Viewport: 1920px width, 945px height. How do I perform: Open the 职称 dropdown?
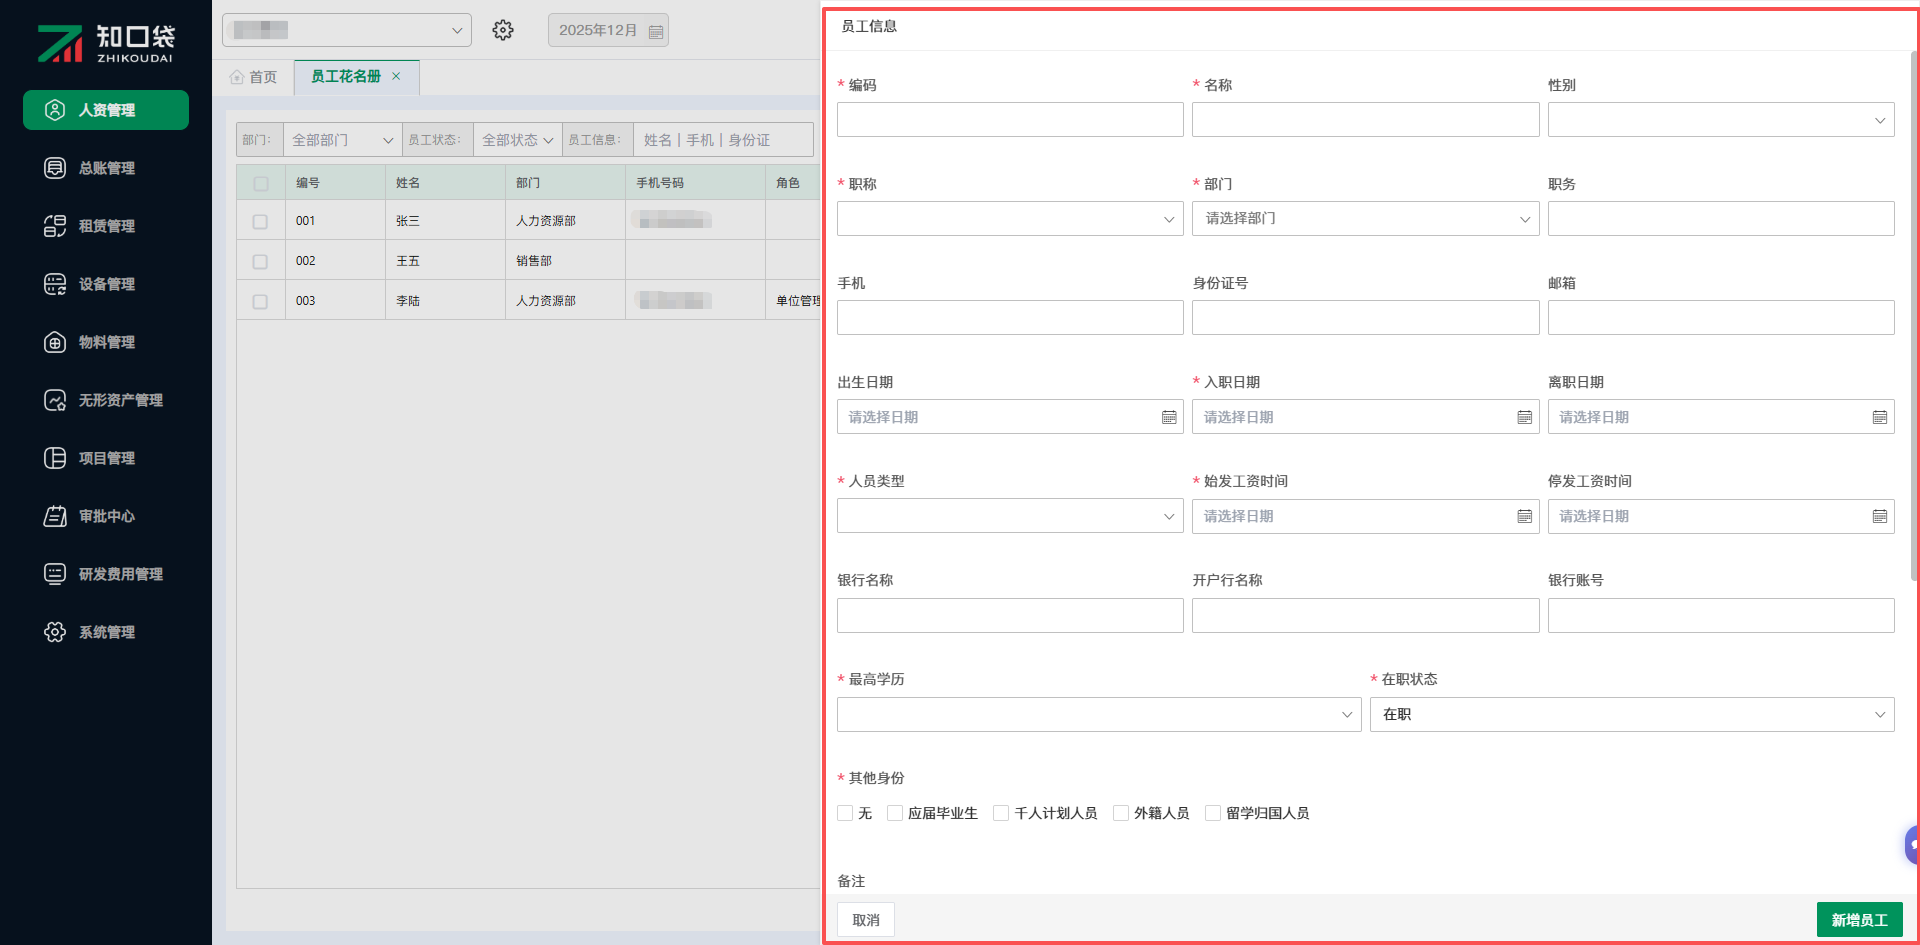click(x=1010, y=219)
